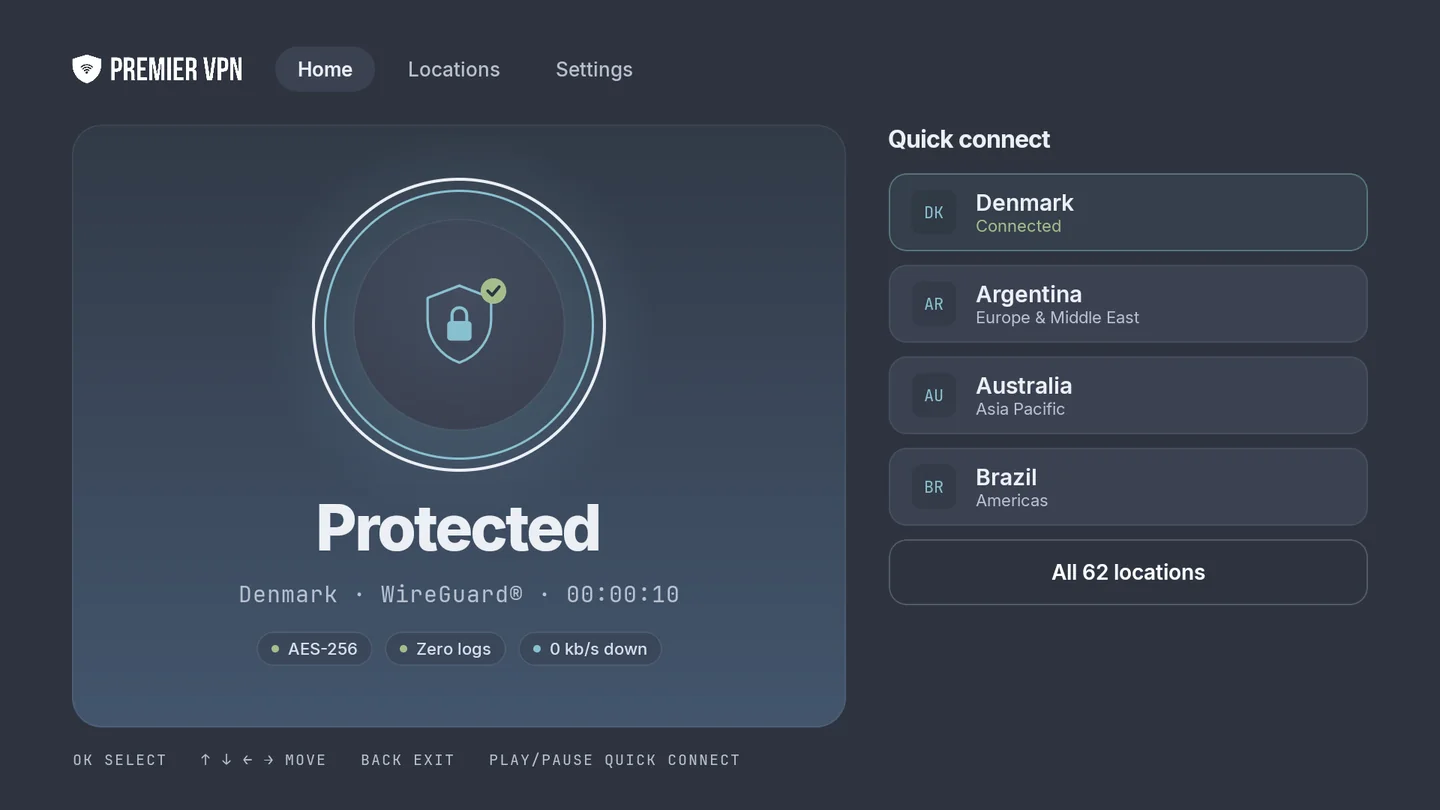Click the BACK EXIT hint
The height and width of the screenshot is (810, 1440).
[x=408, y=760]
